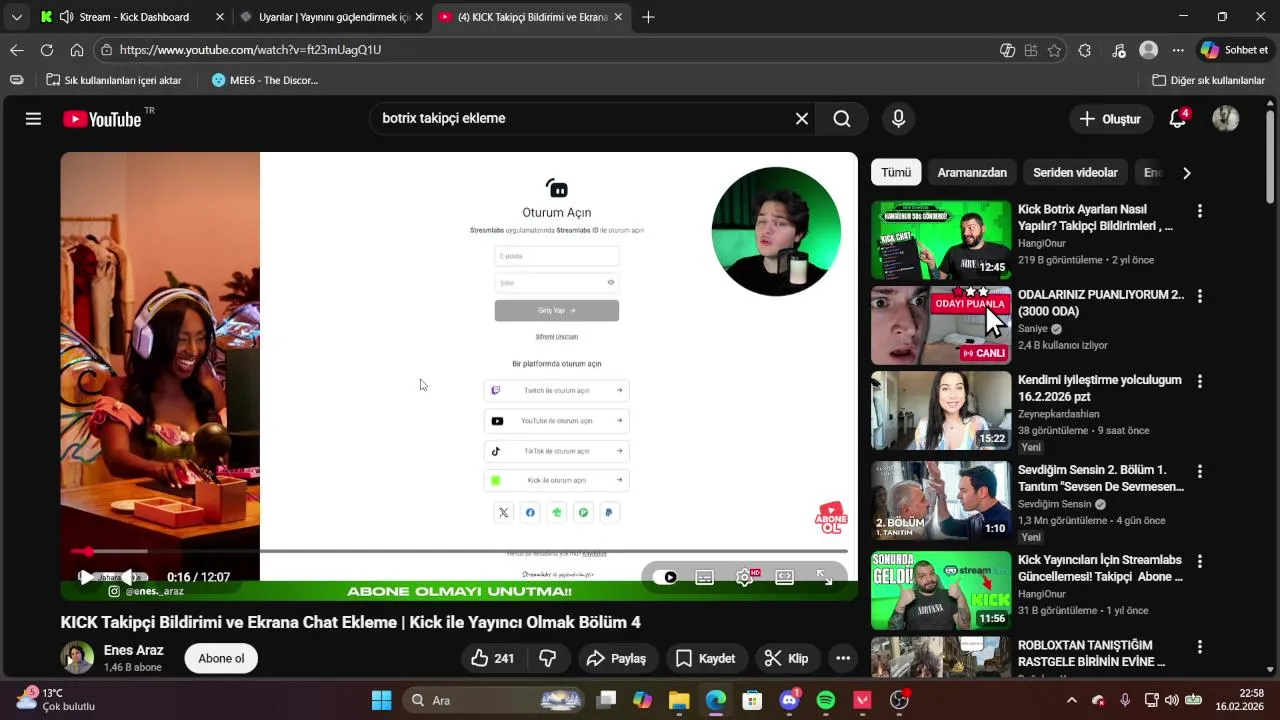Viewport: 1280px width, 720px height.
Task: Click the volume speaker icon in the player
Action: point(128,577)
